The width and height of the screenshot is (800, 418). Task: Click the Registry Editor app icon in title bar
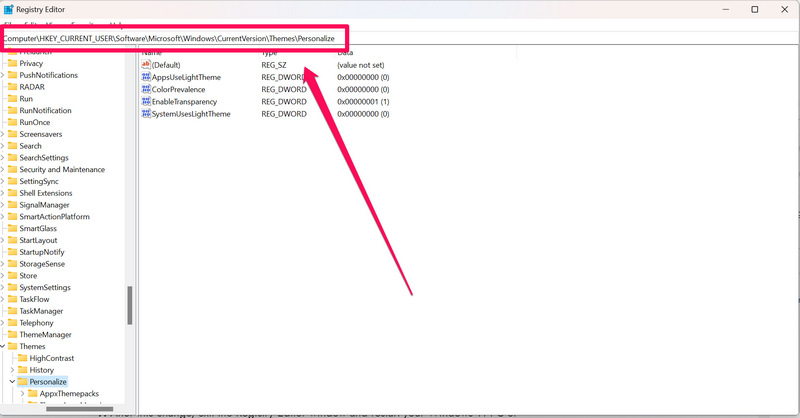[9, 9]
